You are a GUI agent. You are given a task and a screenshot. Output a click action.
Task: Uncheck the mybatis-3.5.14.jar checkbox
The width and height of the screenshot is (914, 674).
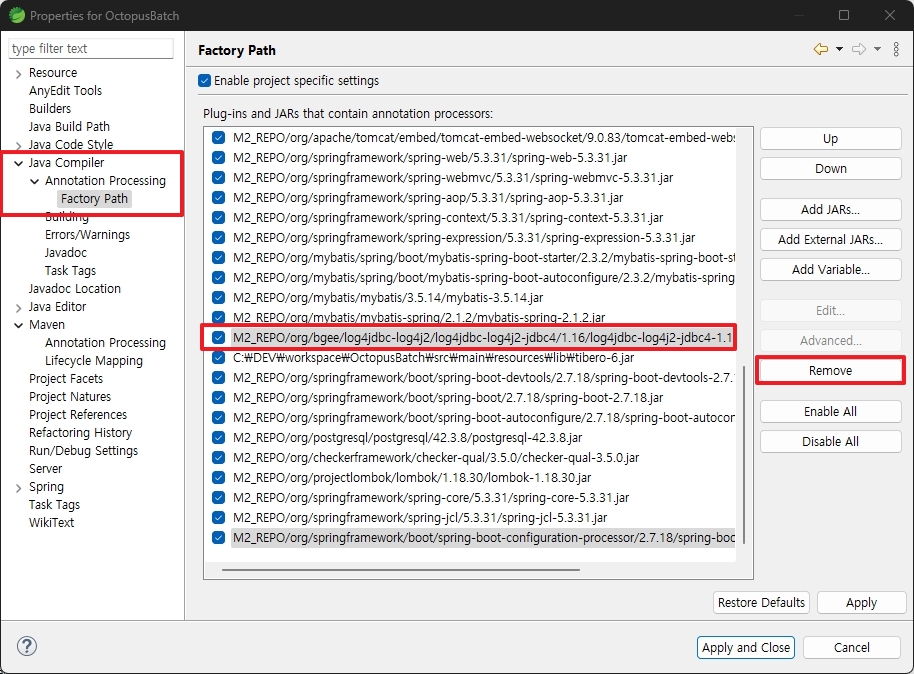[219, 297]
